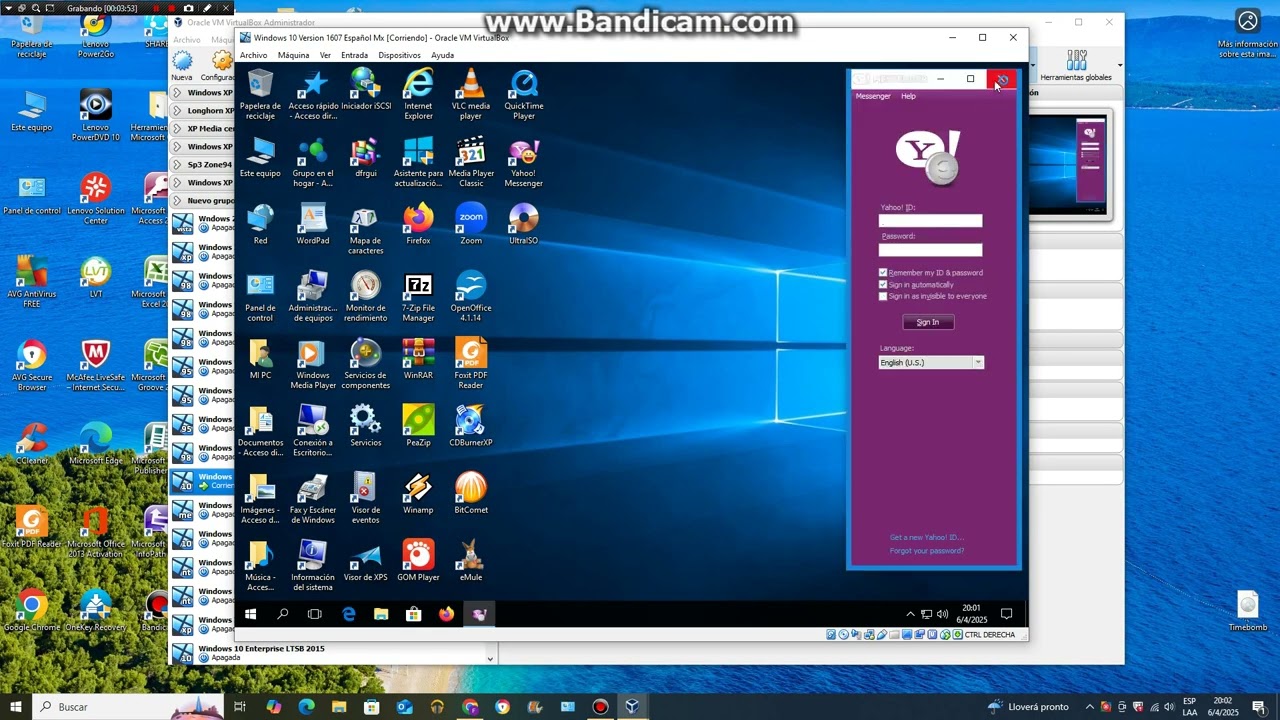Click the VM list scroll-down arrow
This screenshot has width=1280, height=720.
click(490, 659)
